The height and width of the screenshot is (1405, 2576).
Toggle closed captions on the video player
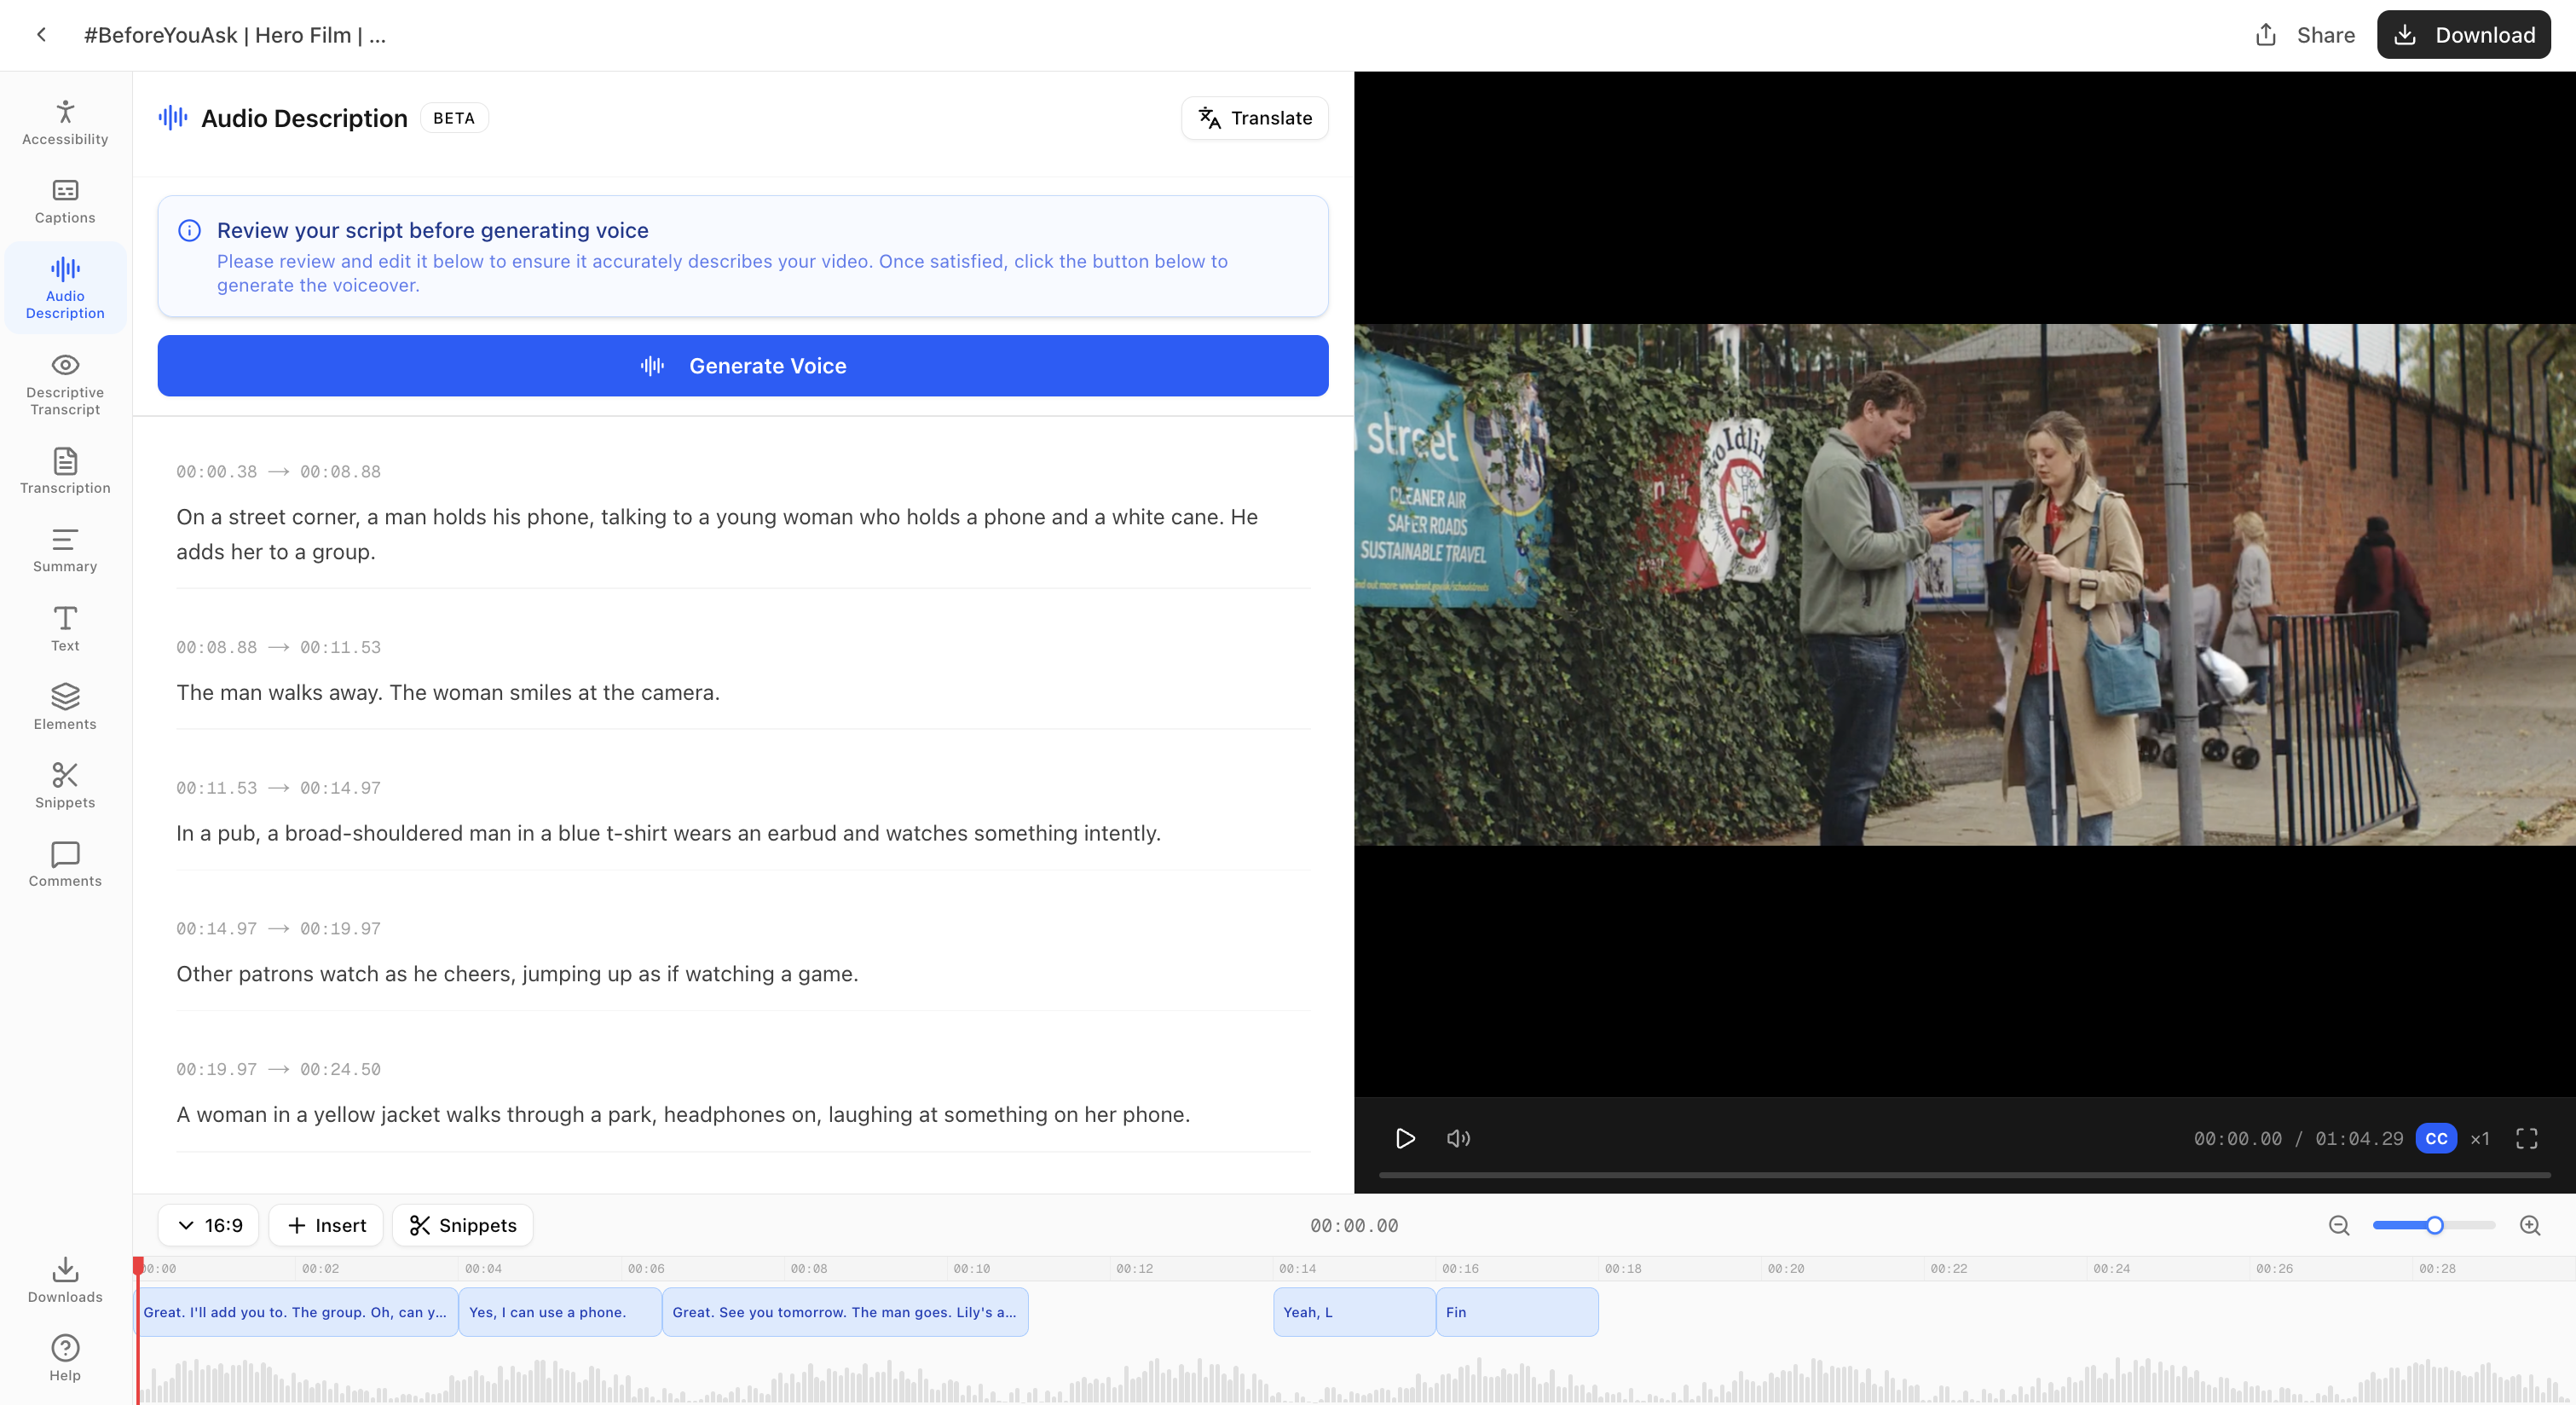point(2435,1138)
